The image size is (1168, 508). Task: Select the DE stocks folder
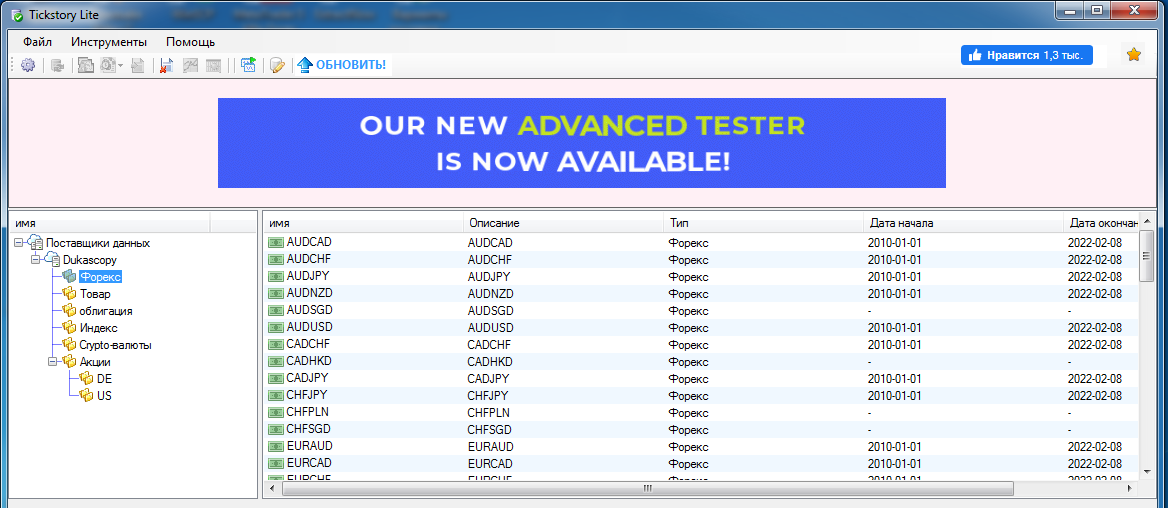coord(104,379)
